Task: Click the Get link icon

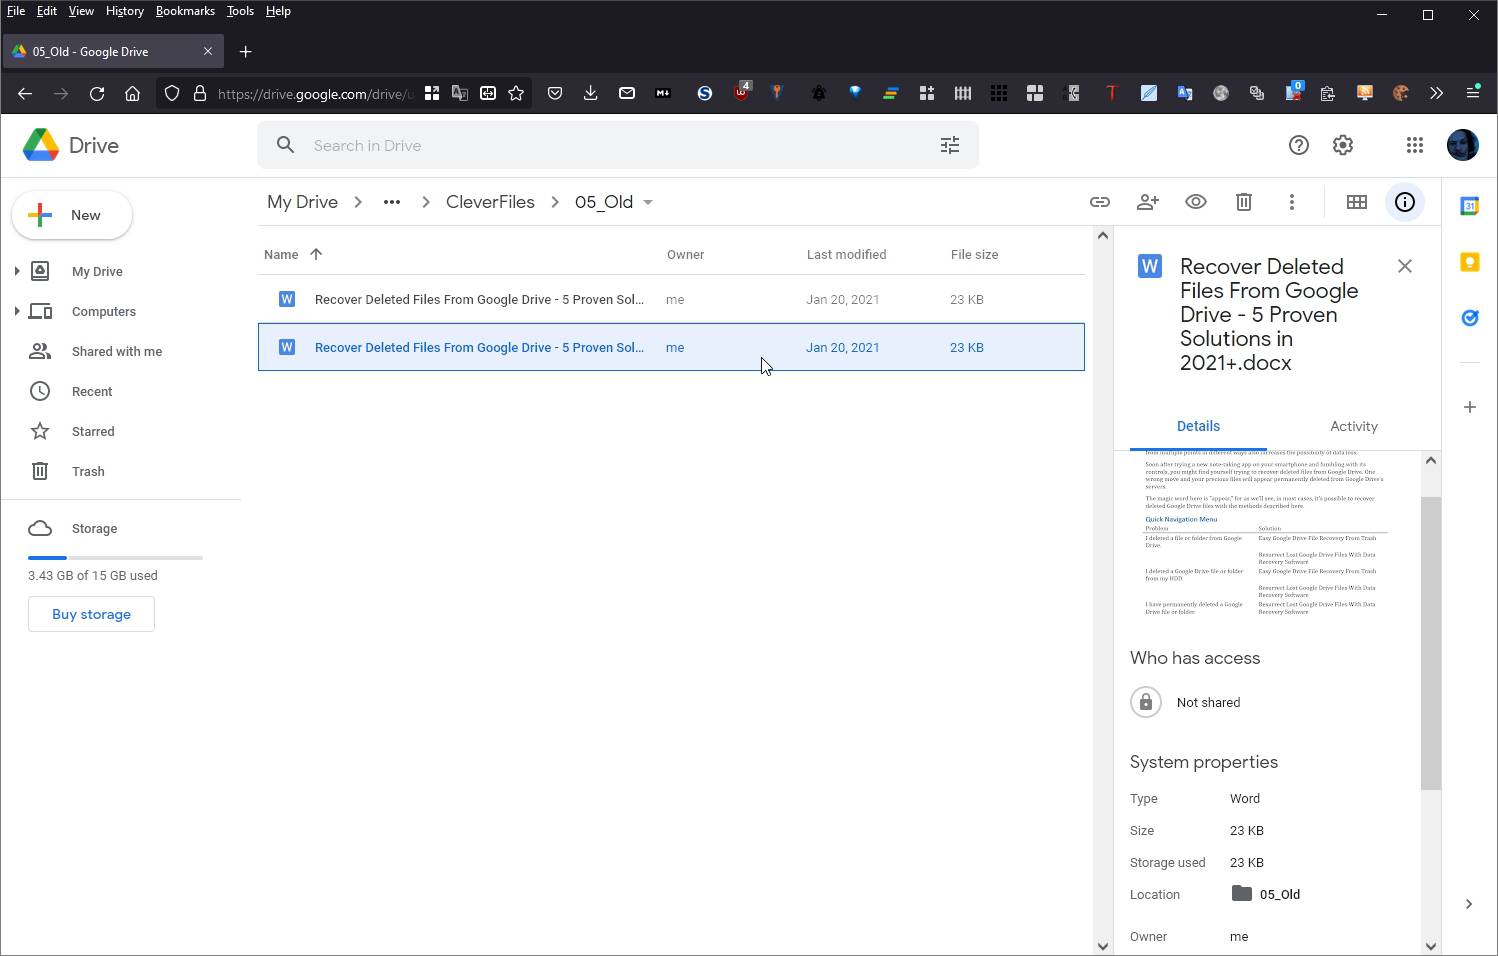Action: point(1099,202)
